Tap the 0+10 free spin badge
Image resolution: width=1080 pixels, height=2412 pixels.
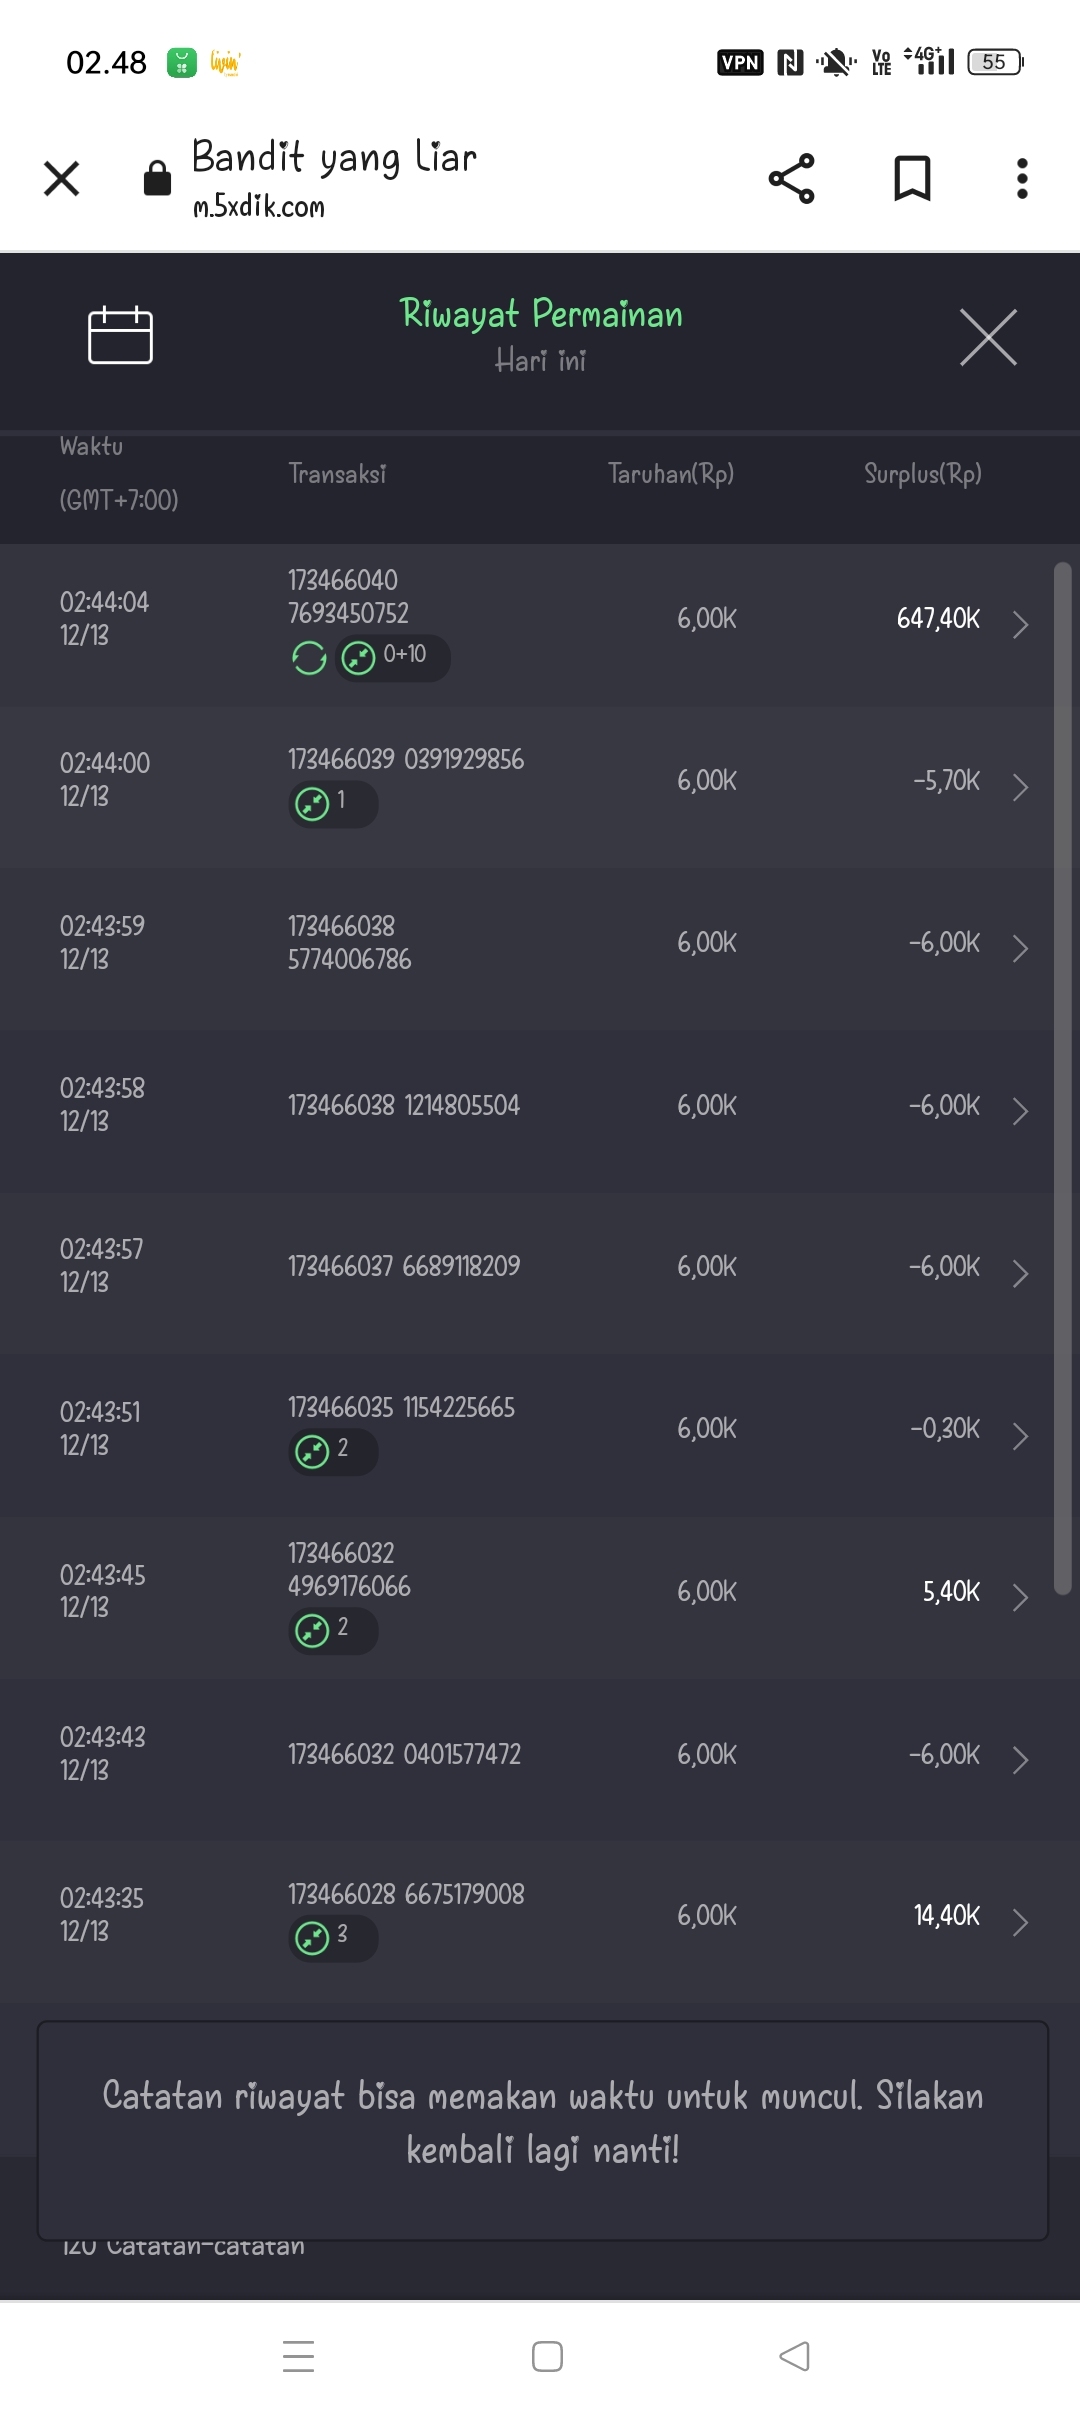(392, 657)
